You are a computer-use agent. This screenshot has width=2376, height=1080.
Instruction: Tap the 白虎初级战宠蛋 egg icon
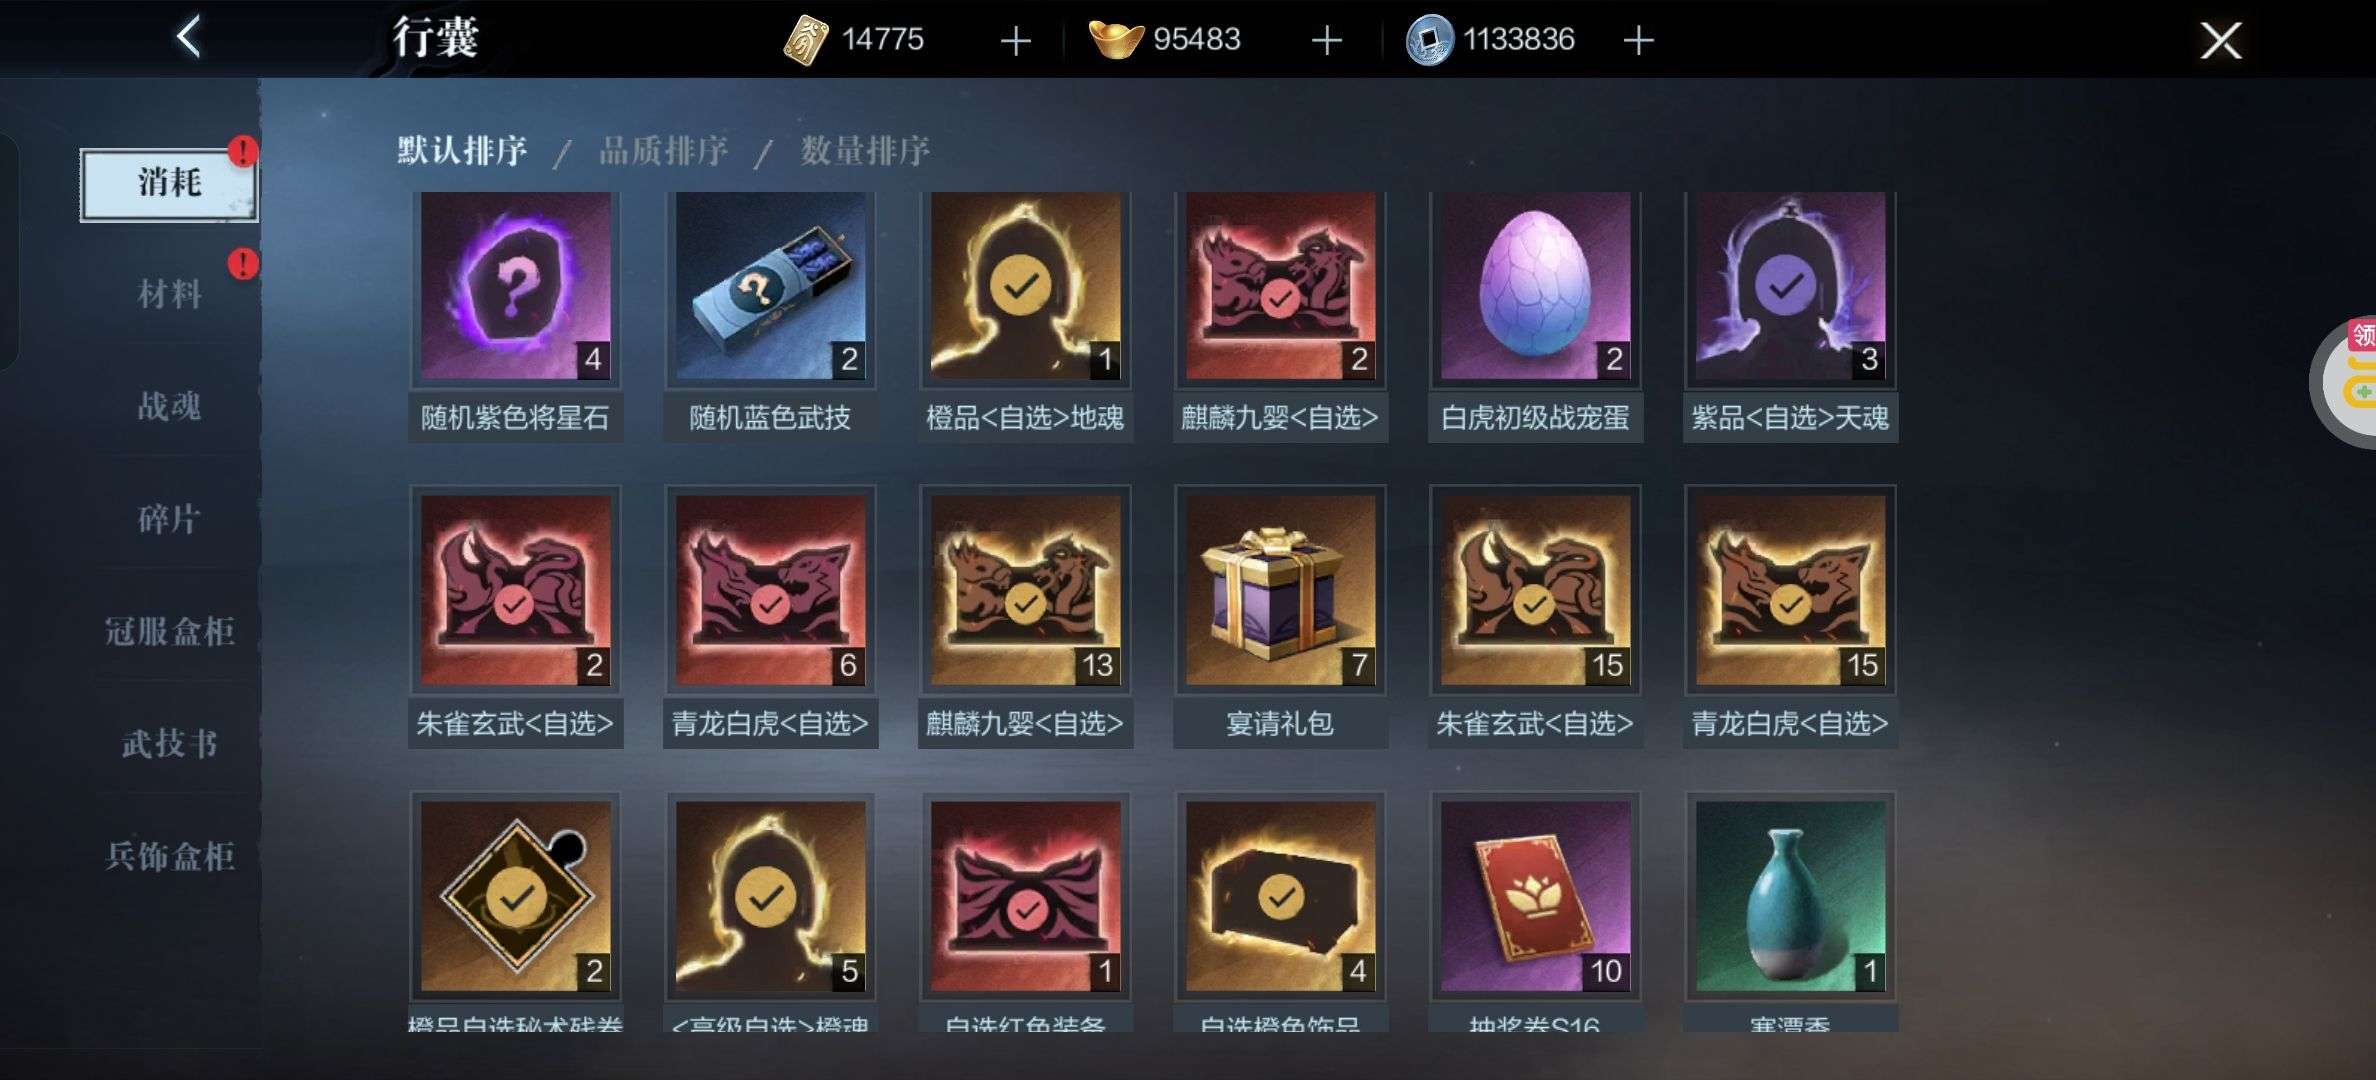[1535, 287]
